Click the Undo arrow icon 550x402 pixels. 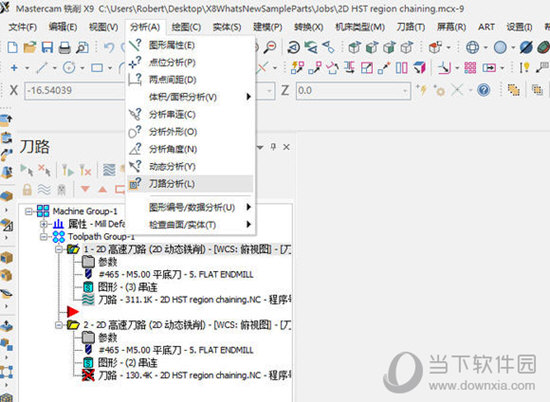click(x=109, y=47)
